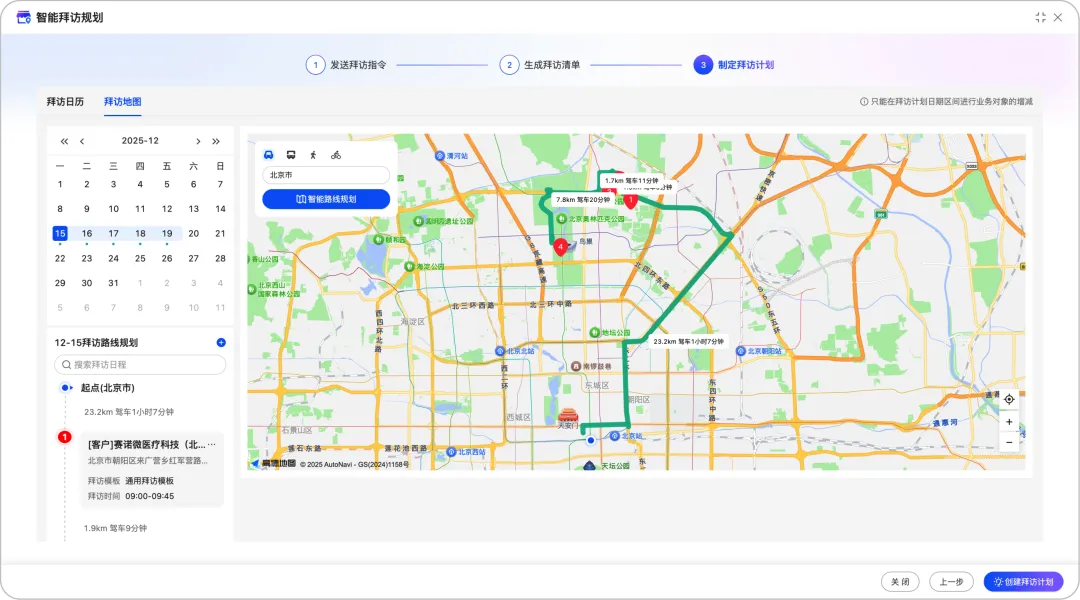Image resolution: width=1080 pixels, height=600 pixels.
Task: Go to previous month in calendar
Action: coord(82,141)
